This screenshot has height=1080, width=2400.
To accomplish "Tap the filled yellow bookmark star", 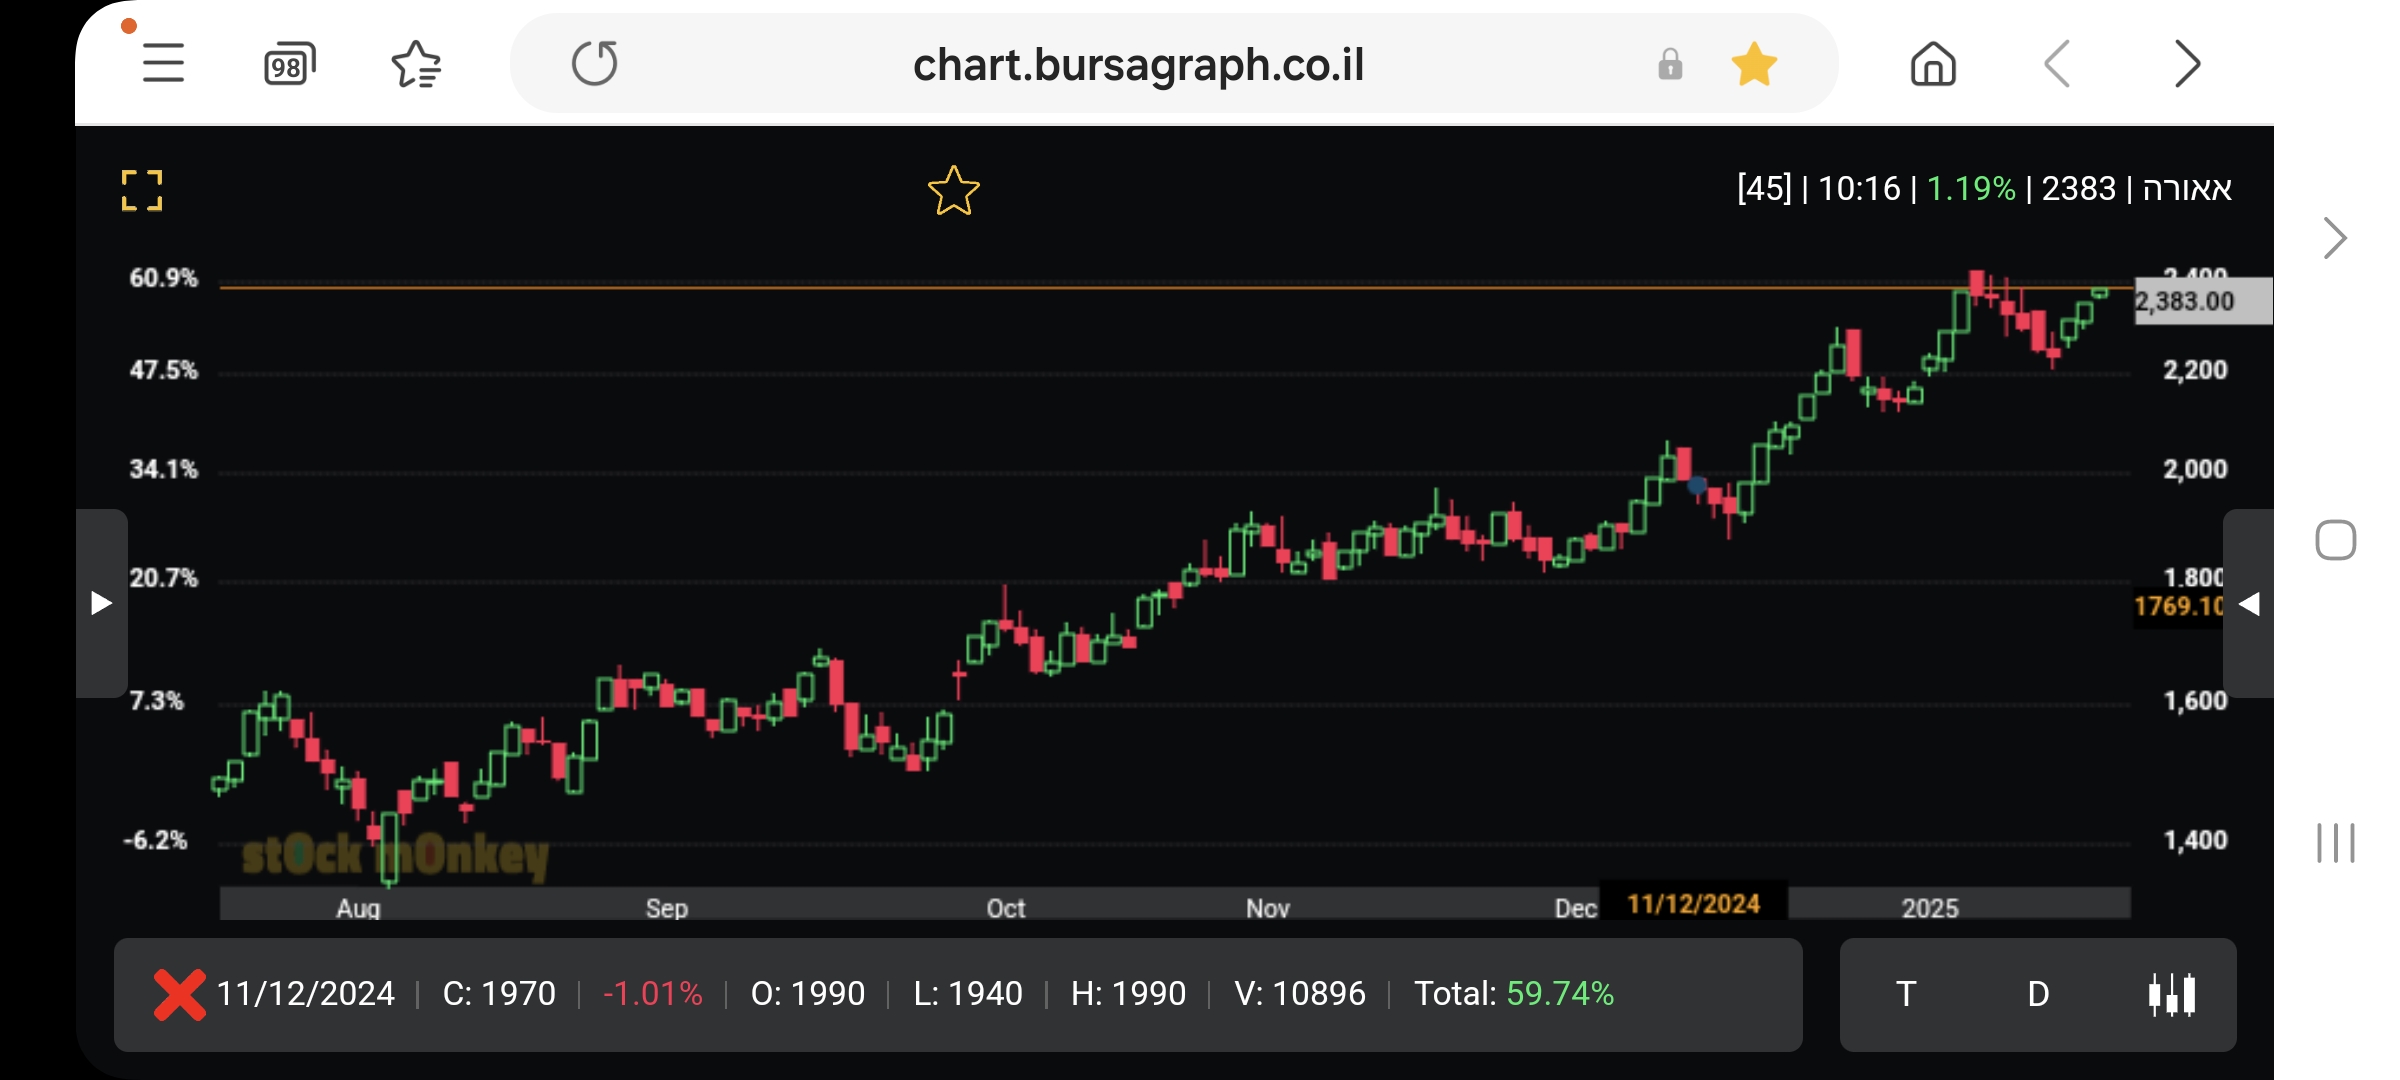I will click(1754, 65).
